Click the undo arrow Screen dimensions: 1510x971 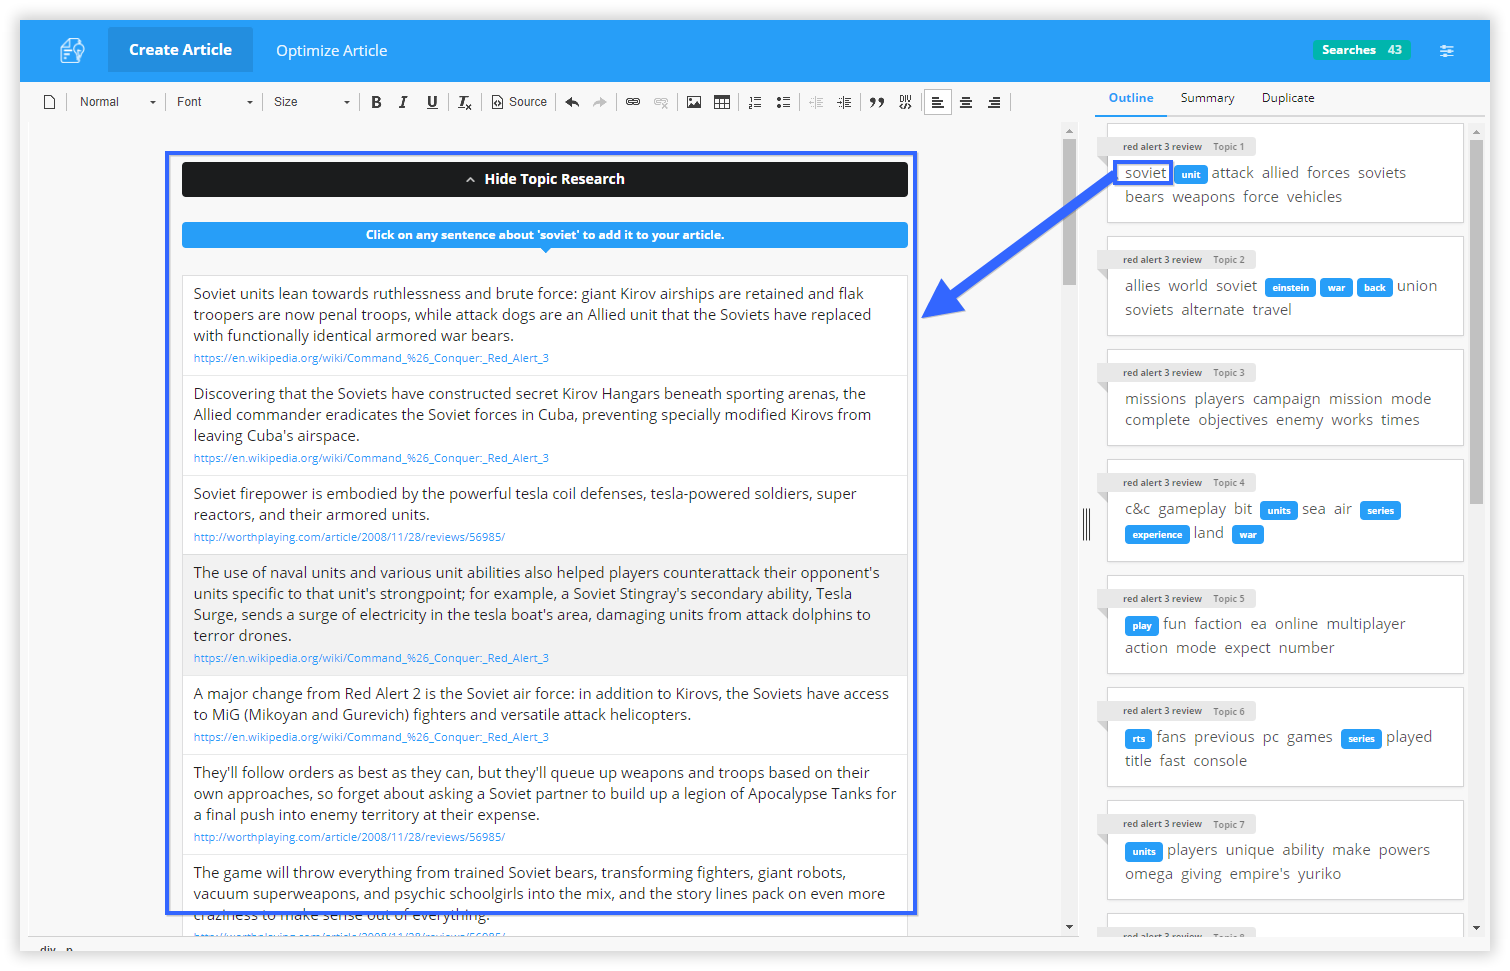point(572,102)
